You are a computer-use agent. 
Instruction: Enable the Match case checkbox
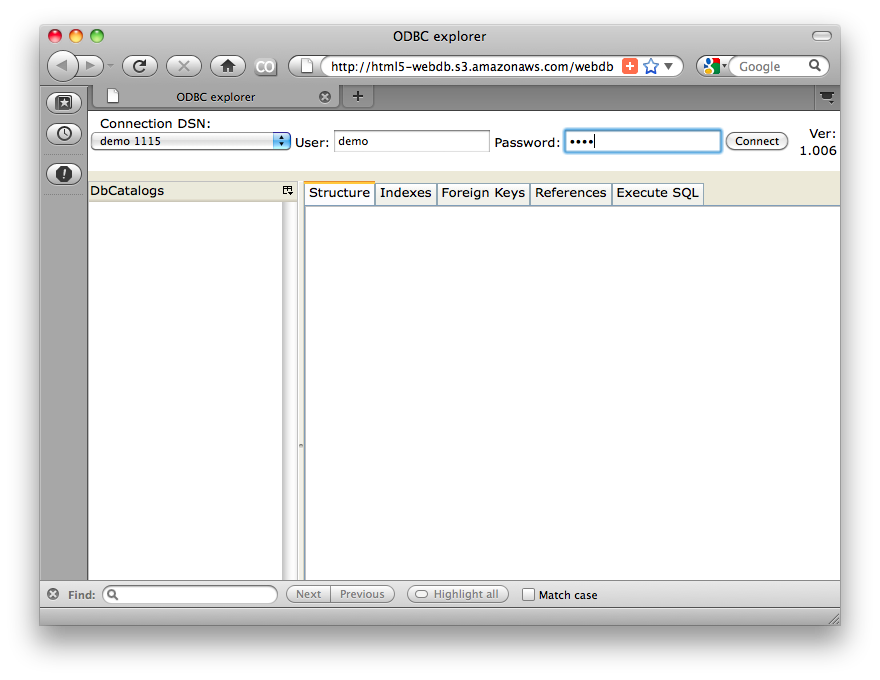point(529,595)
